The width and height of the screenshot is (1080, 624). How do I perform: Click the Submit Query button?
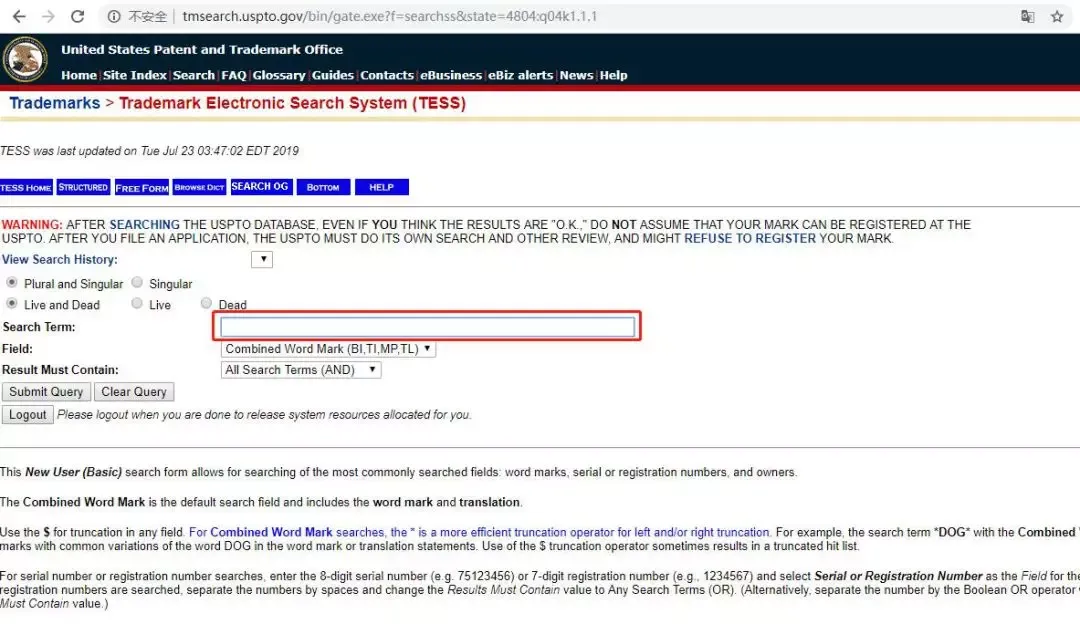click(46, 392)
